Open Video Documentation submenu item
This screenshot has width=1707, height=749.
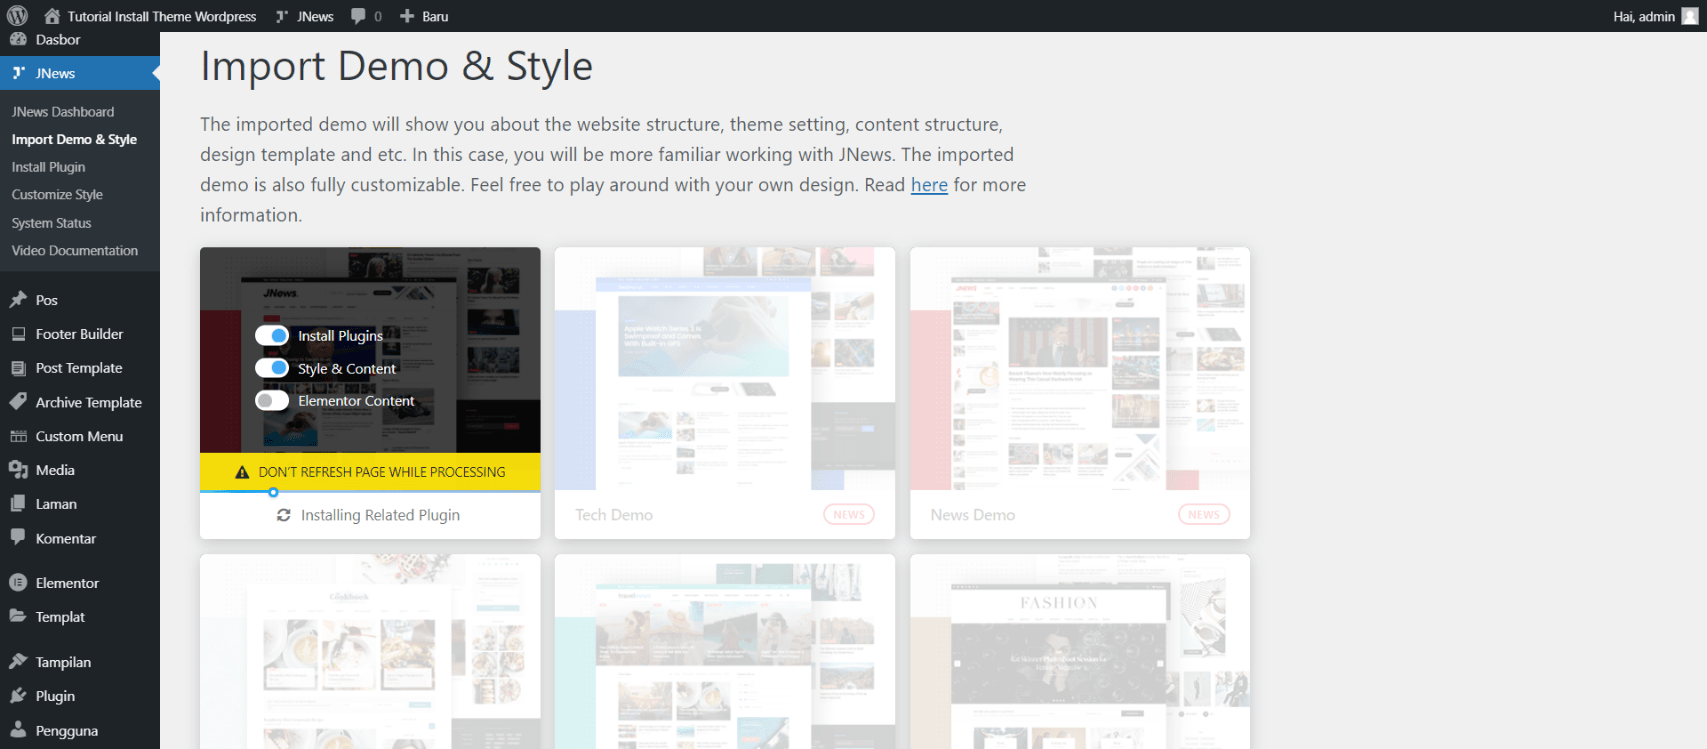(x=75, y=251)
